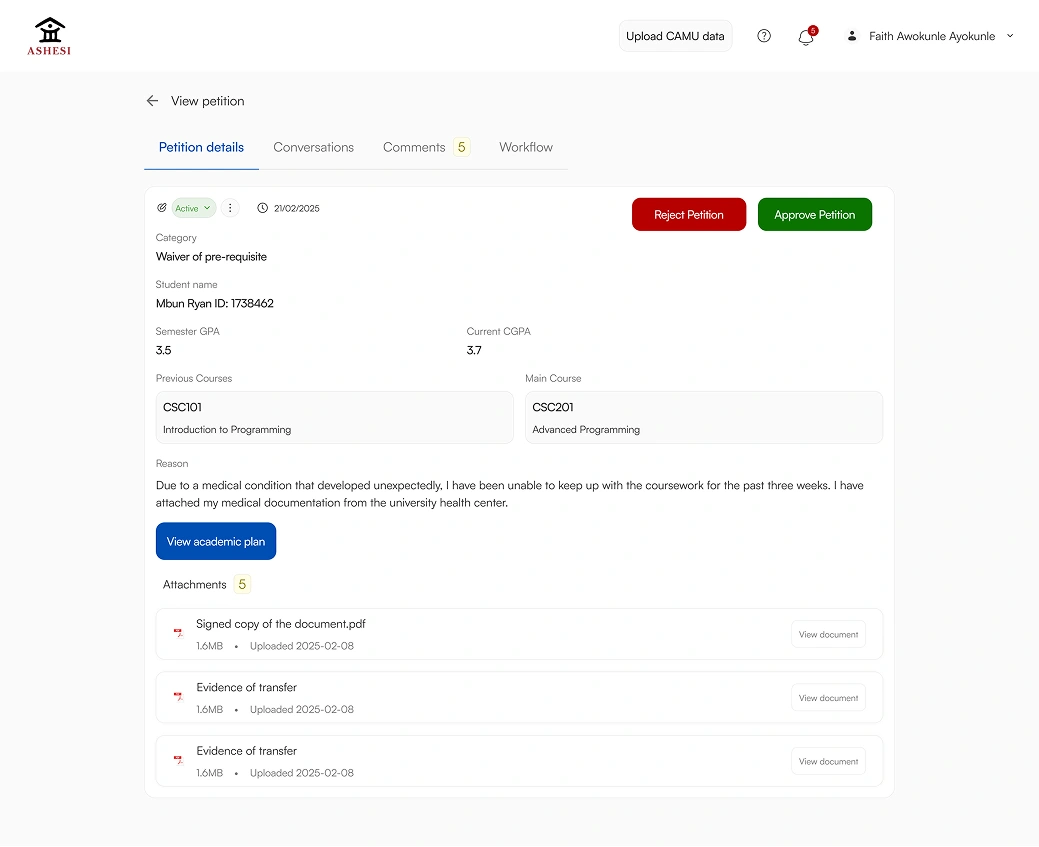Image resolution: width=1039 pixels, height=847 pixels.
Task: Click 'Faith Awokunle Ayokunle' user name
Action: click(x=932, y=36)
